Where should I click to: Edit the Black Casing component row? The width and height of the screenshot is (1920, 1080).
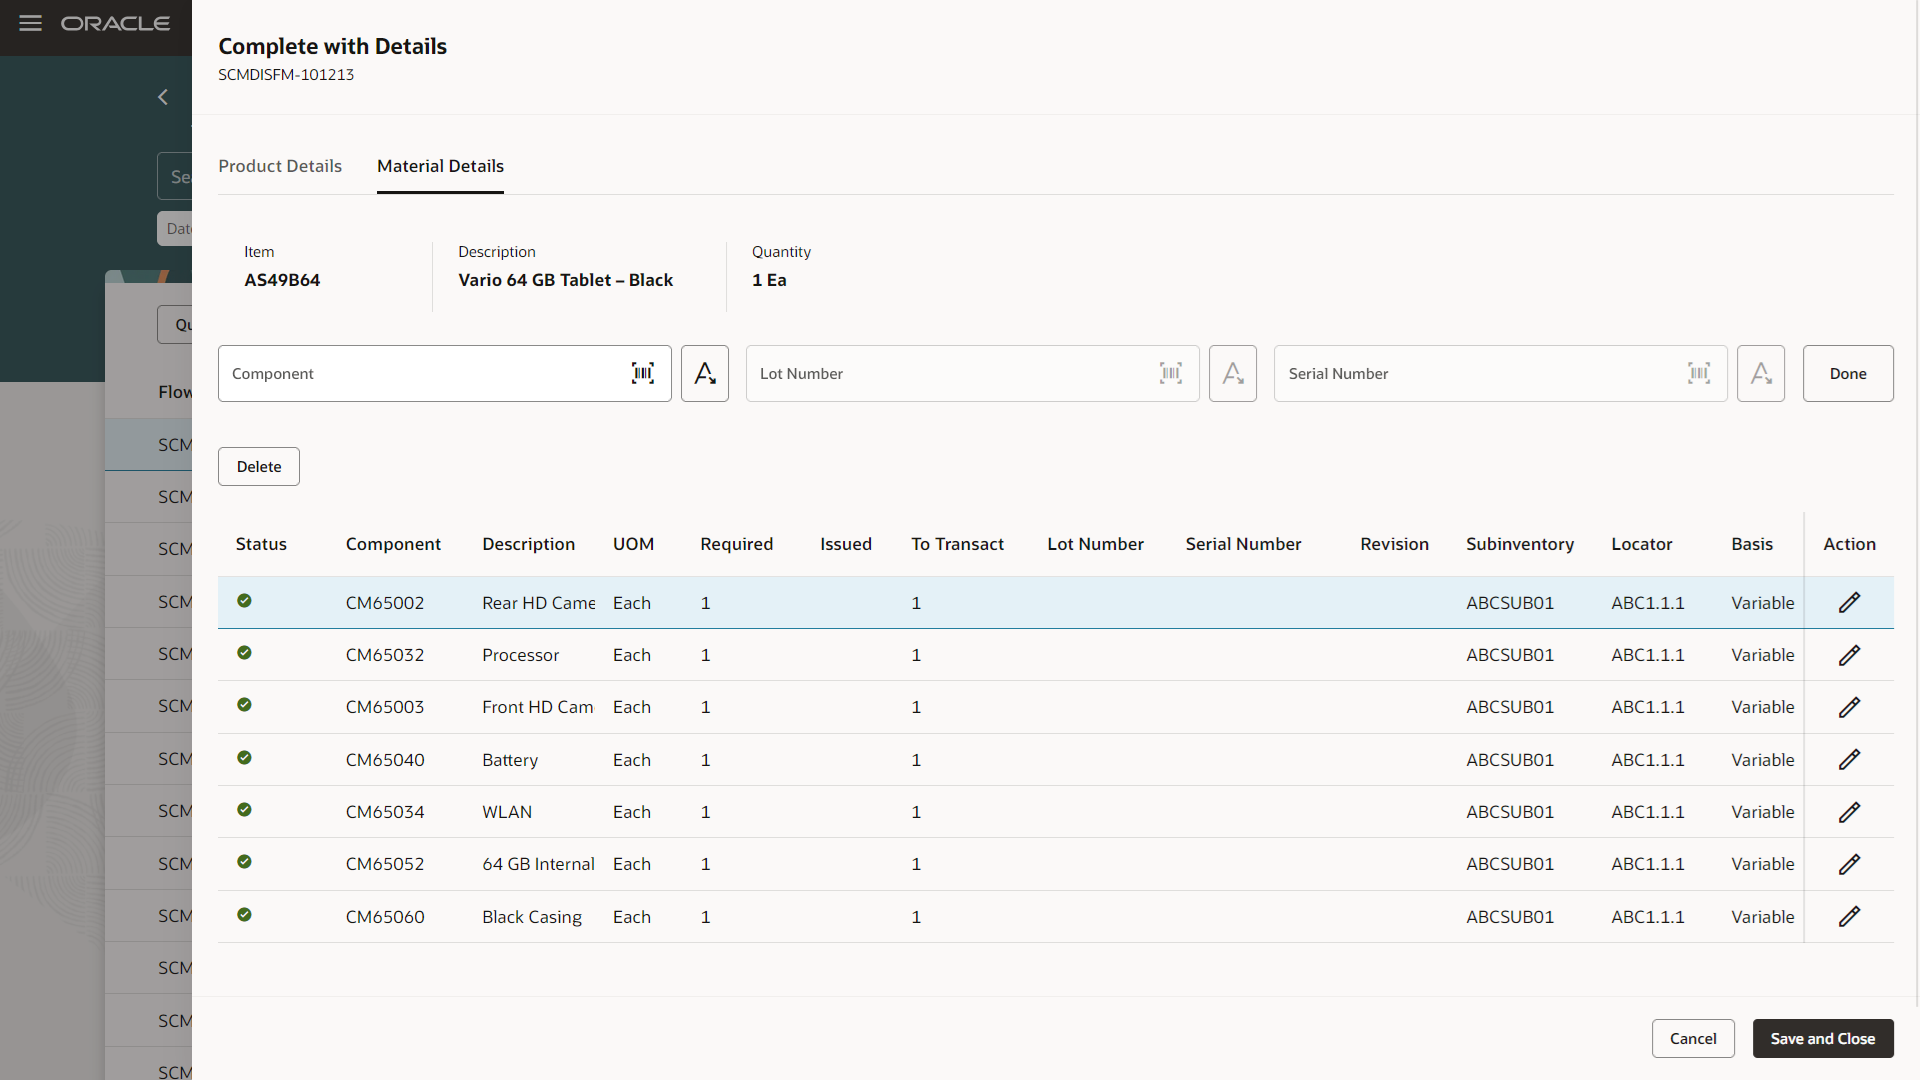pos(1849,916)
